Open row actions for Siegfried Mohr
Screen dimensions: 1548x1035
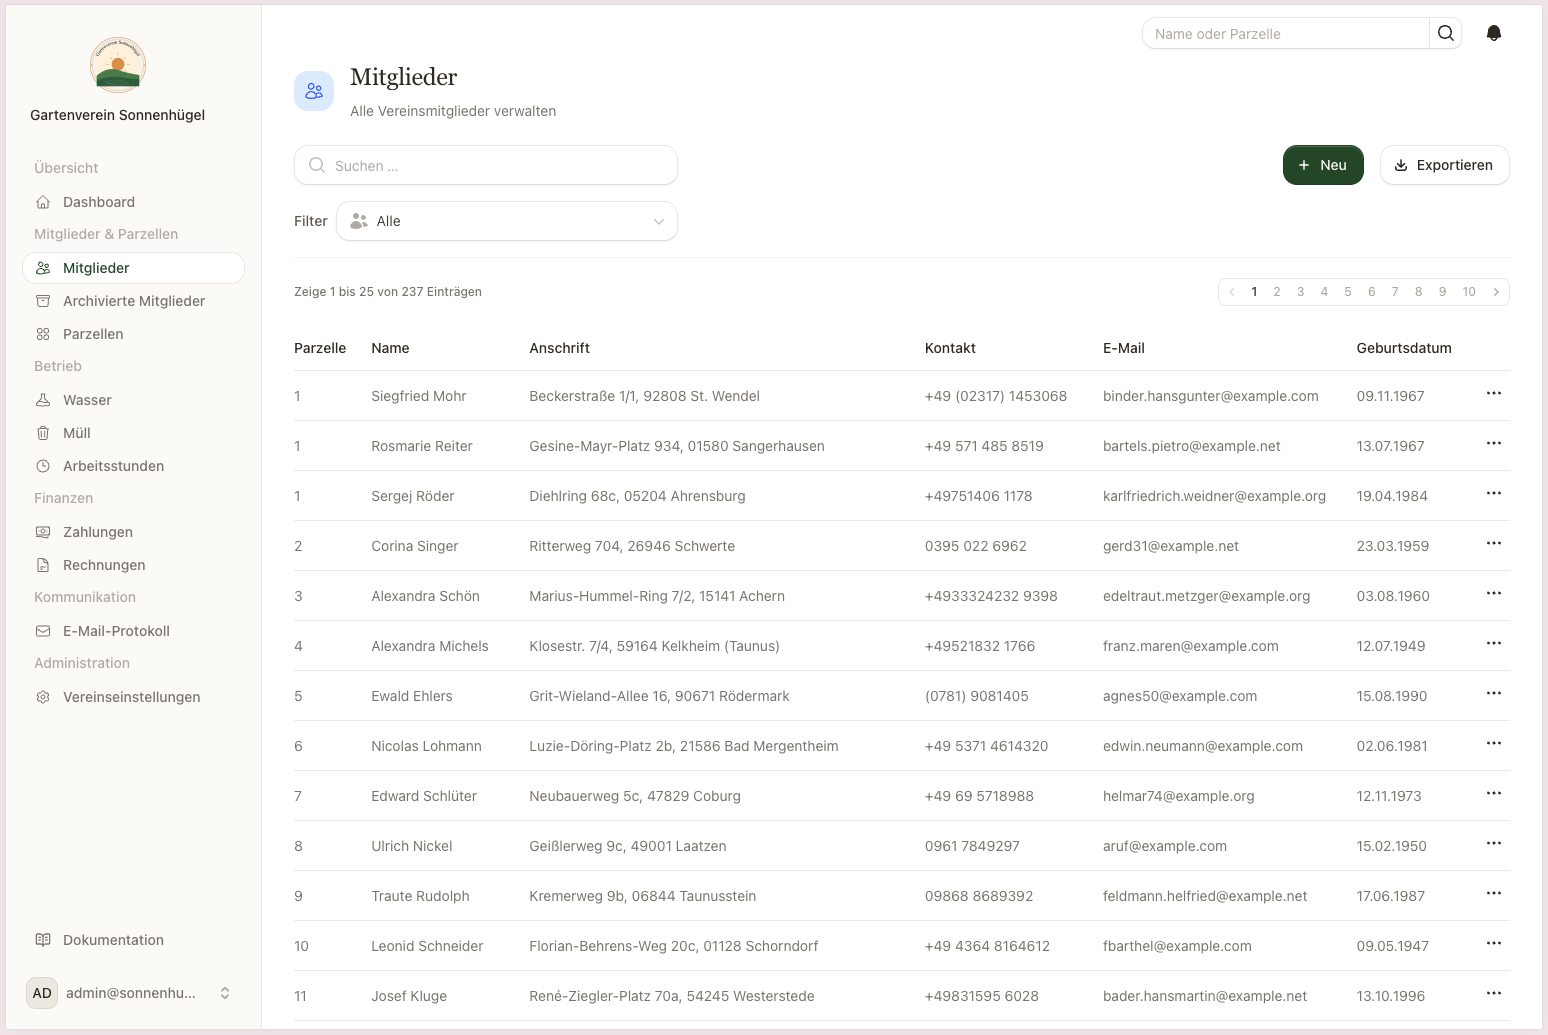pos(1494,394)
